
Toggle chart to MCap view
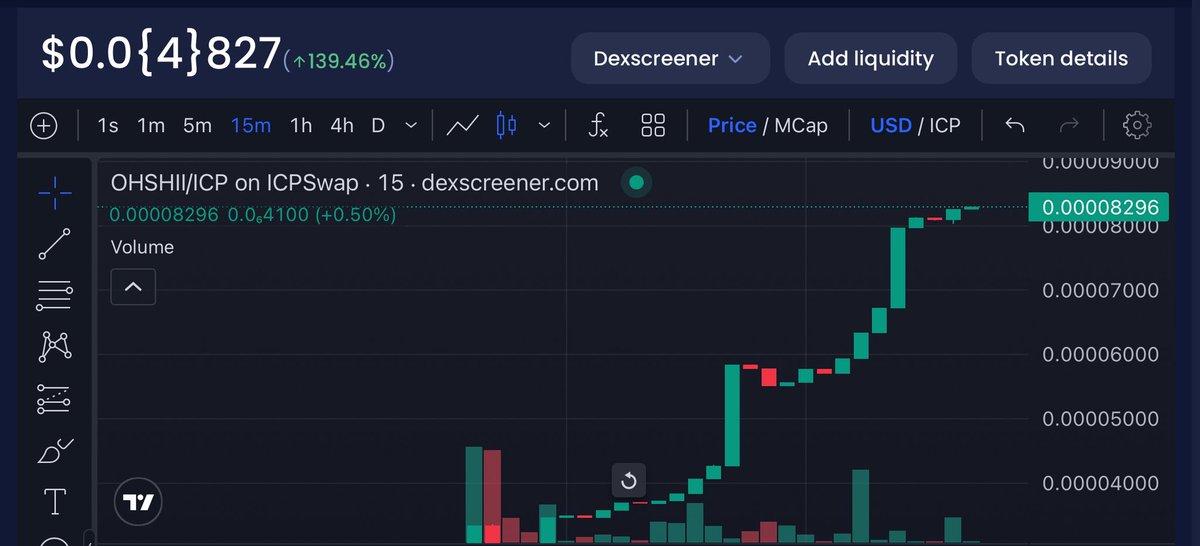pos(802,126)
